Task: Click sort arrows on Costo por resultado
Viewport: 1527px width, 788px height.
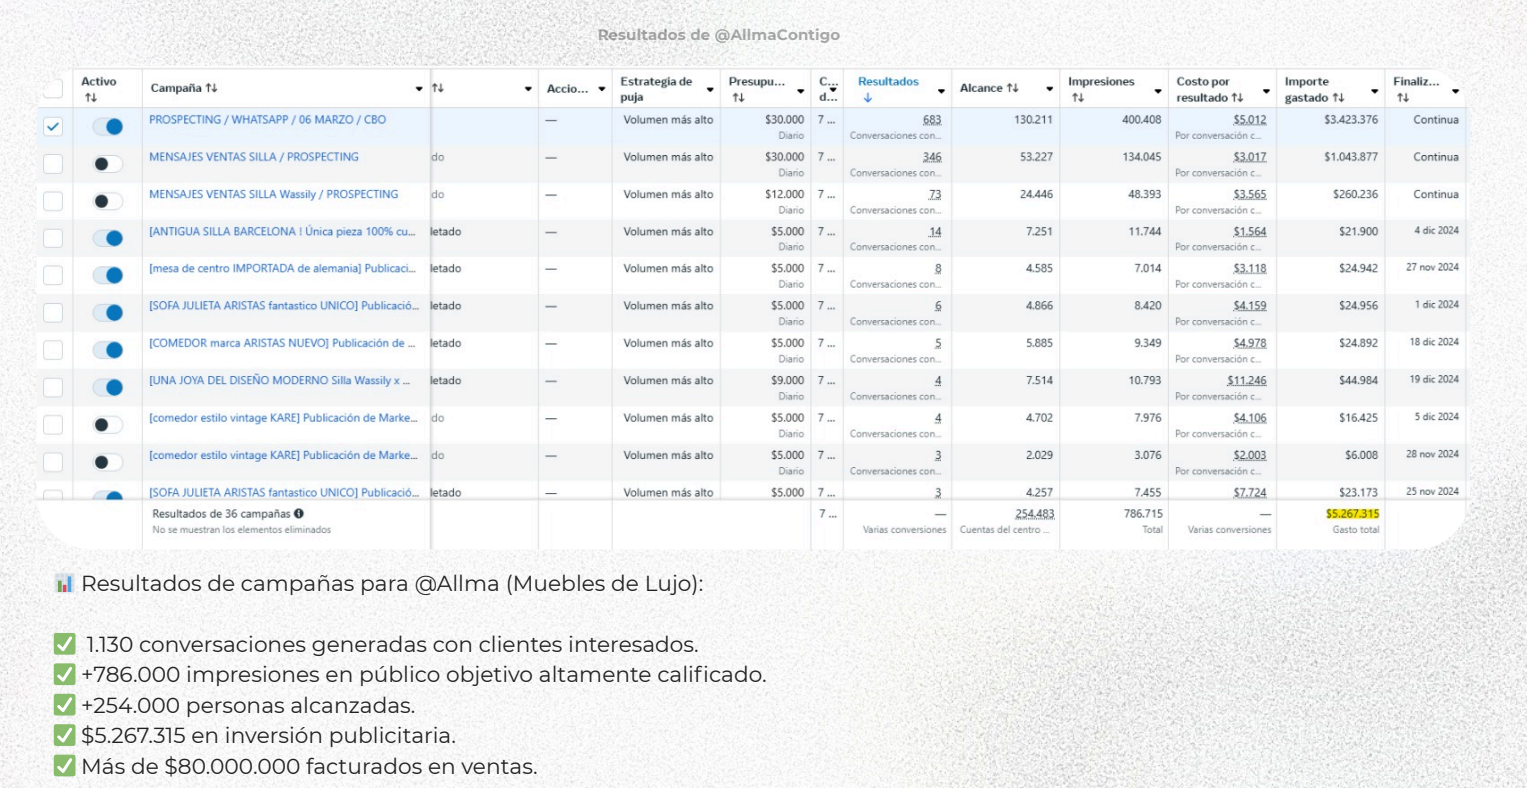Action: point(1237,98)
